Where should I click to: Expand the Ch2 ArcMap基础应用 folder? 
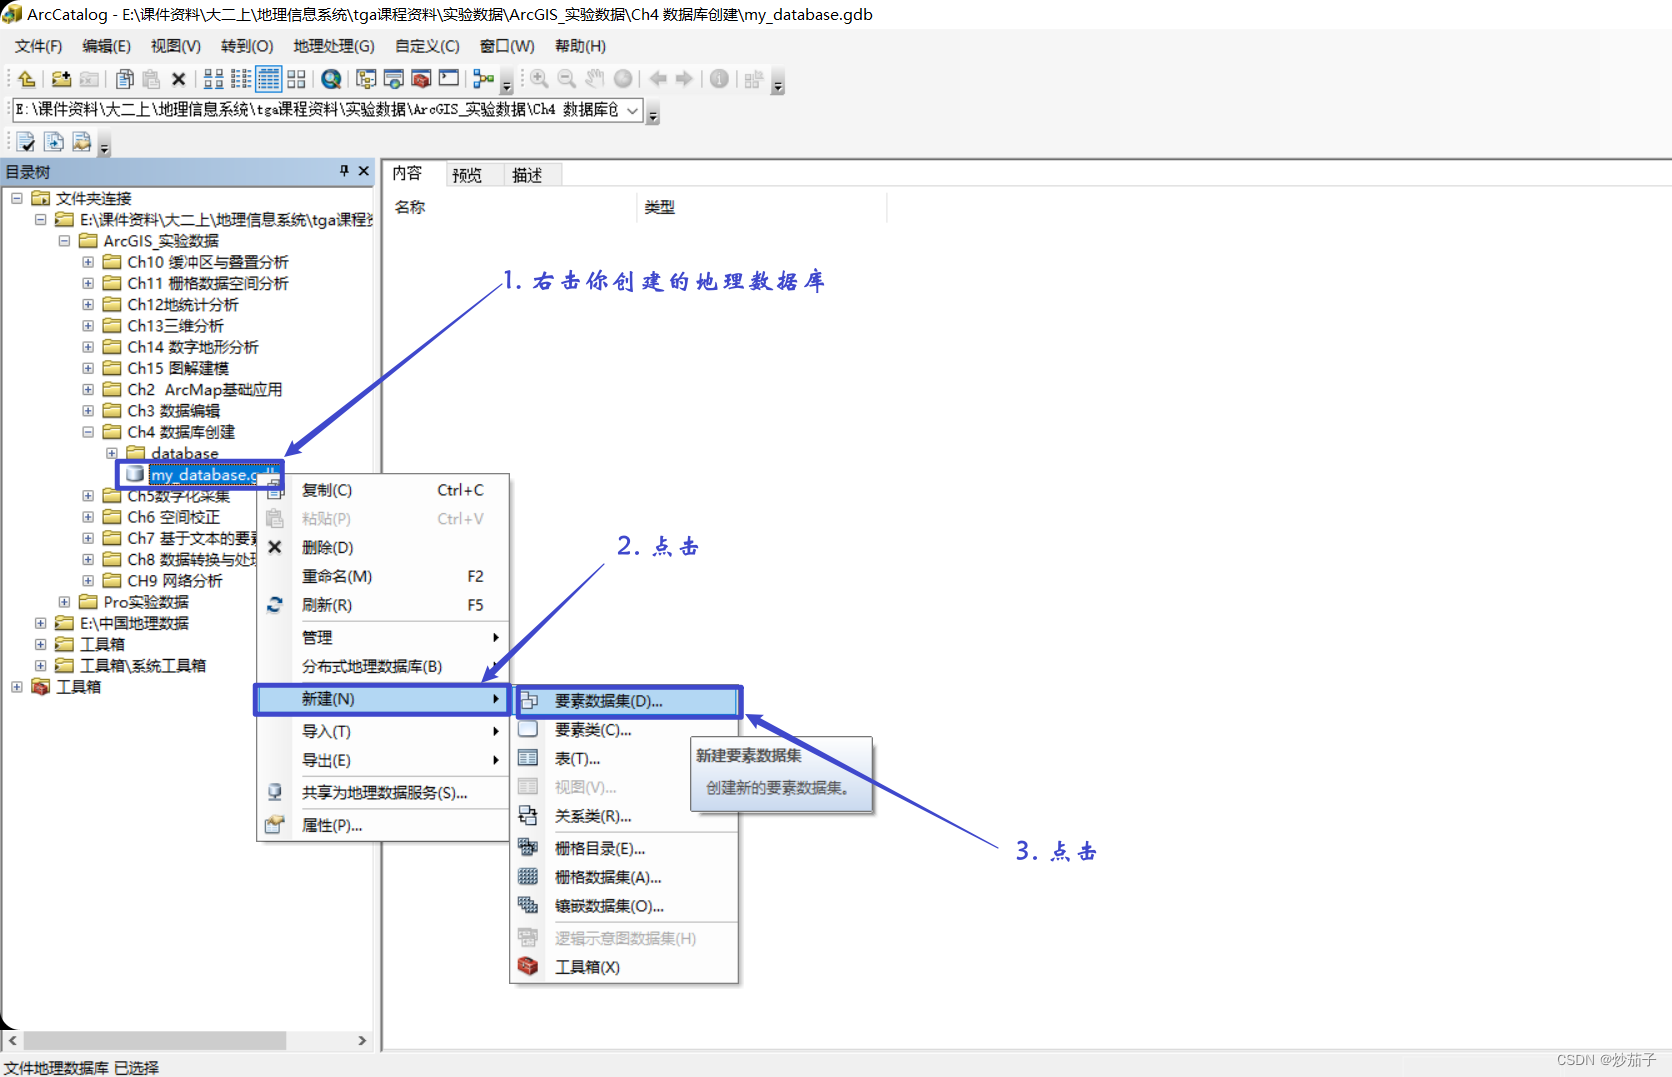pyautogui.click(x=88, y=390)
